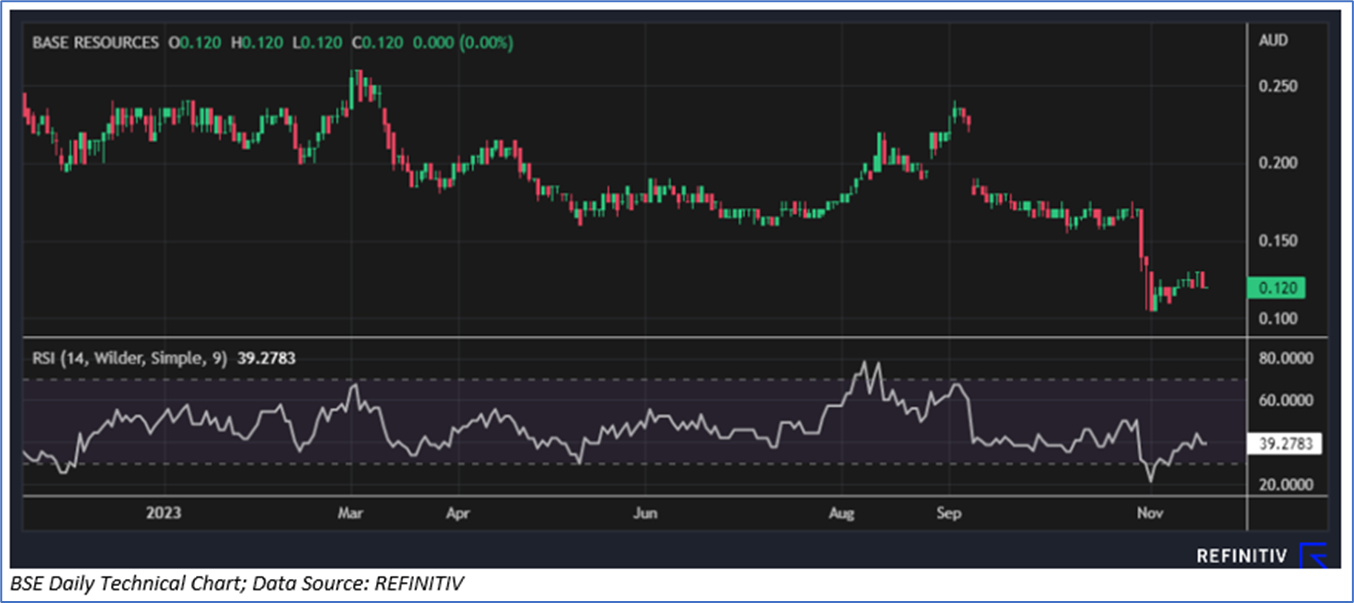Click the white 39.2783 RSI value tag
The width and height of the screenshot is (1354, 603).
1286,444
